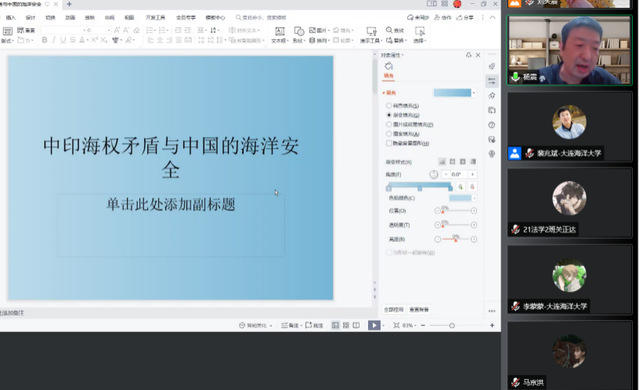The width and height of the screenshot is (639, 390).
Task: Expand the fill gradient preset dropdown
Action: coord(474,93)
